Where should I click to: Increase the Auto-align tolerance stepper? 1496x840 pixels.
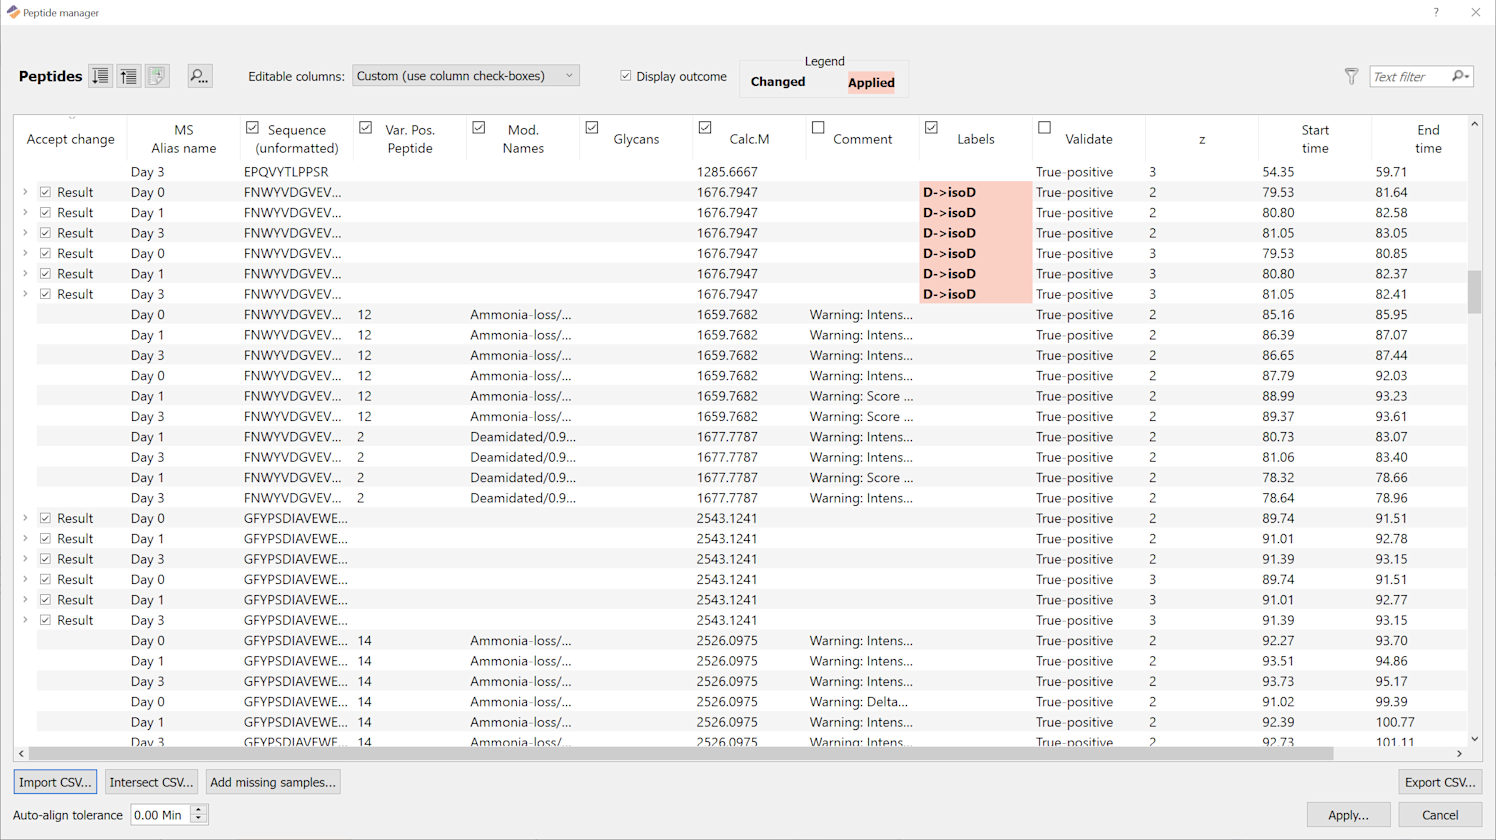click(x=198, y=810)
